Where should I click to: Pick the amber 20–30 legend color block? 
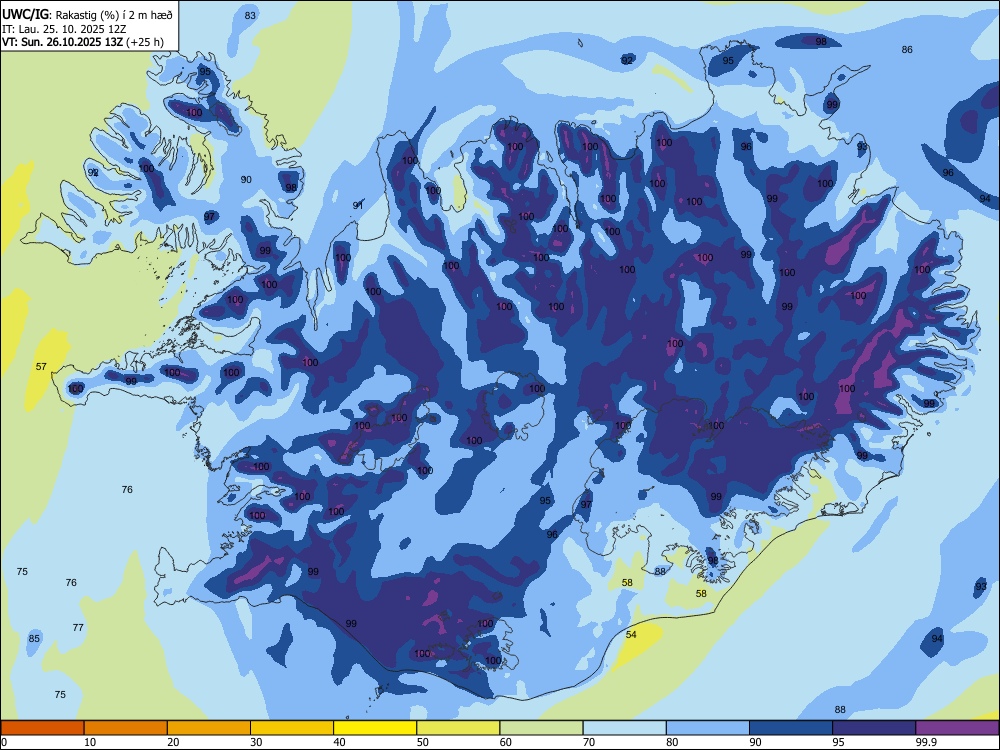pos(209,728)
